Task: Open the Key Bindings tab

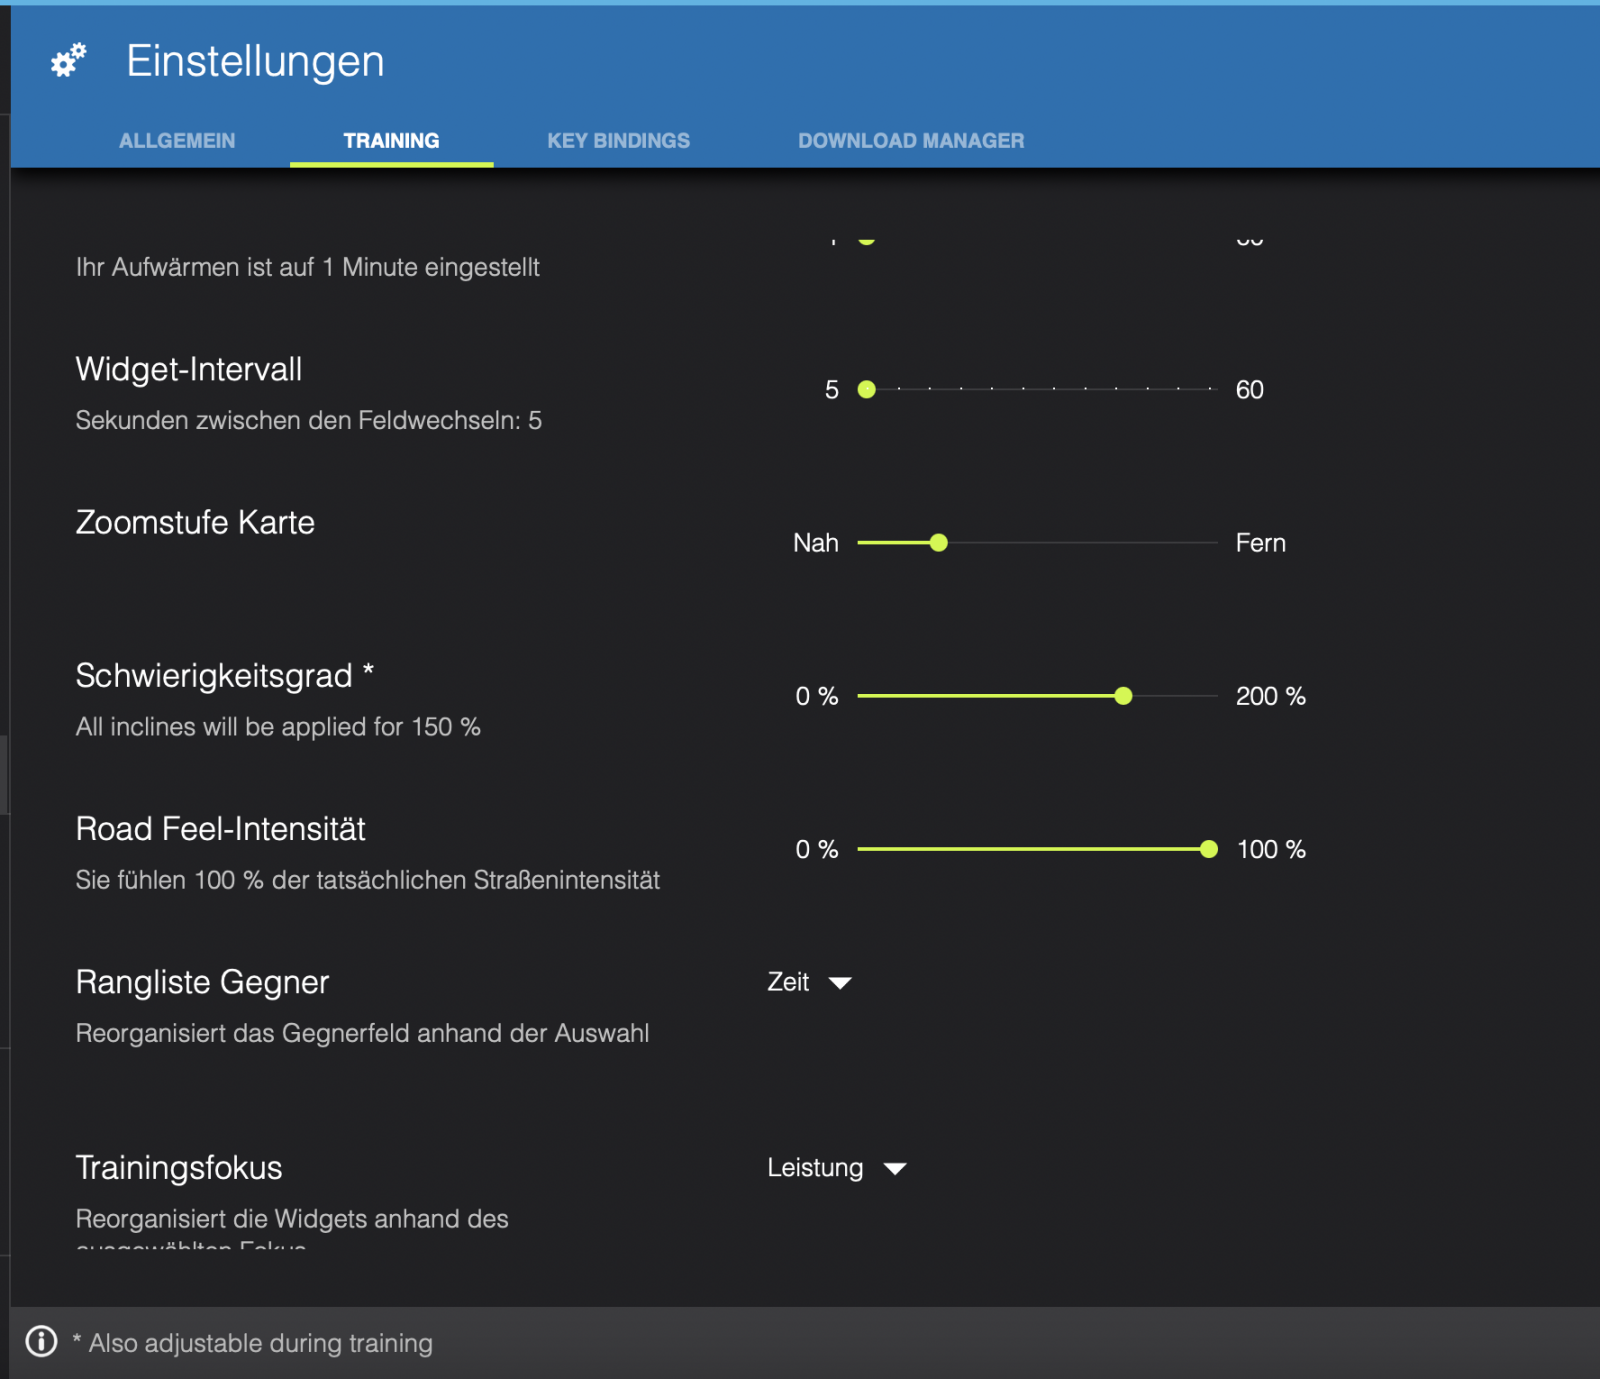Action: point(618,141)
